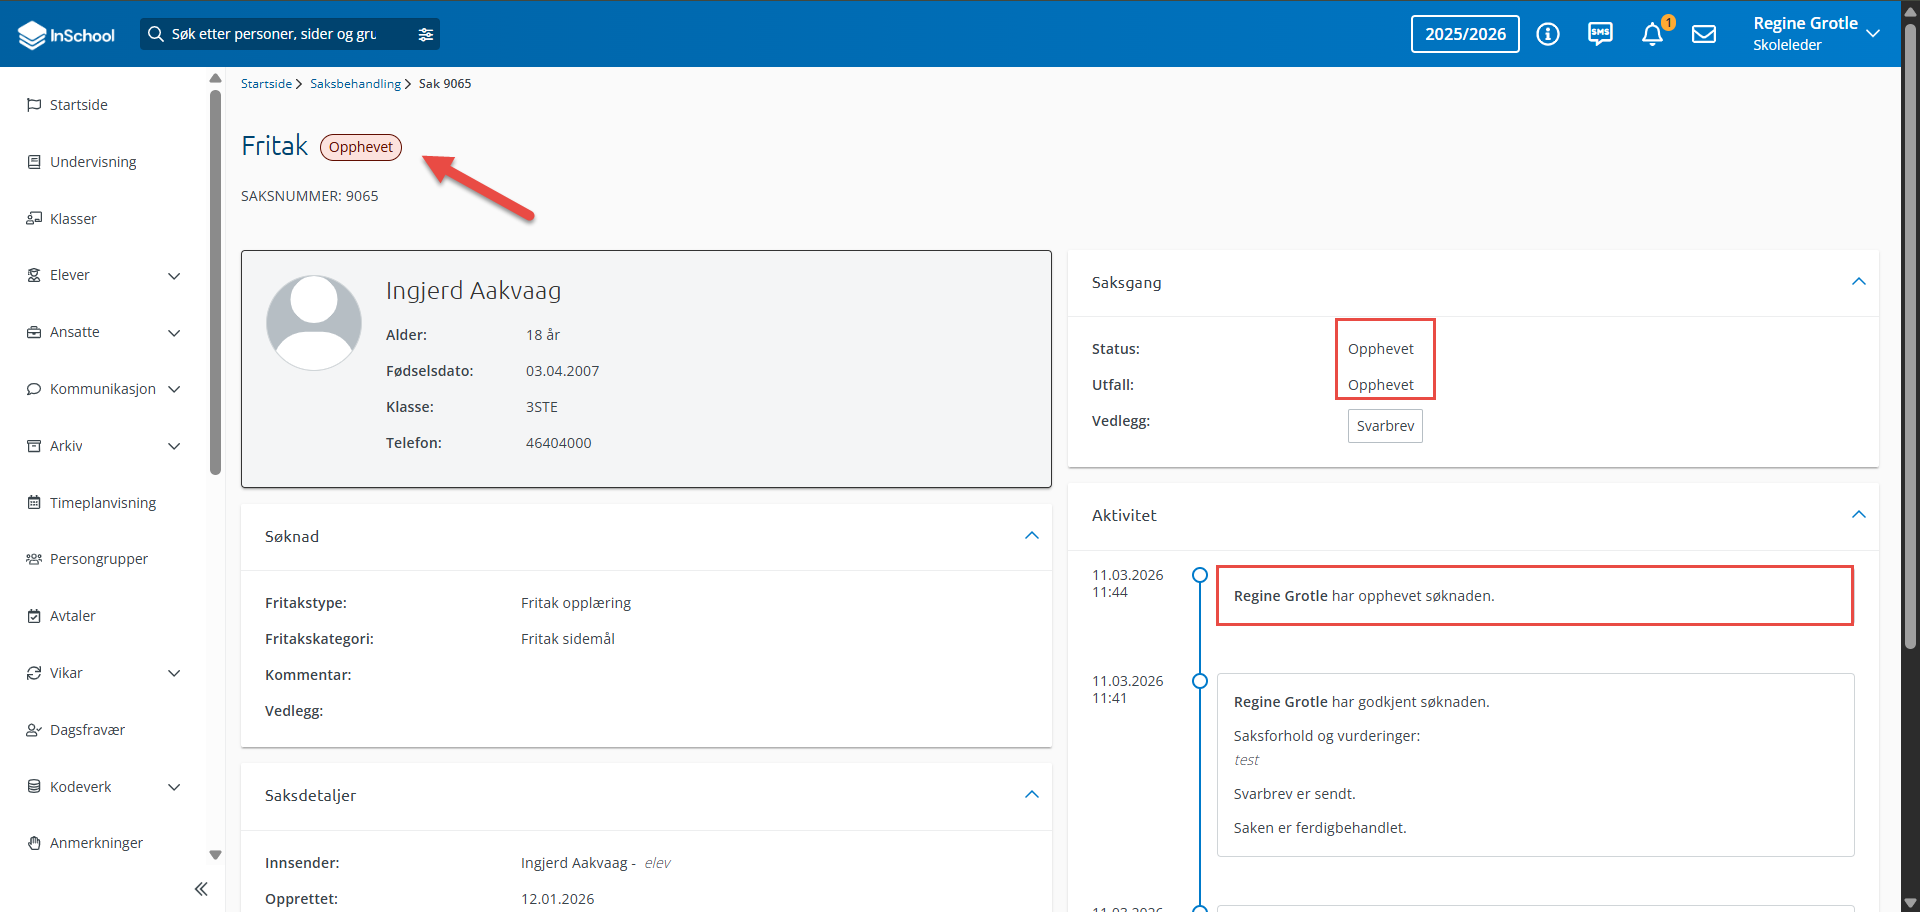Expand the Vikar submenu chevron
The width and height of the screenshot is (1920, 912).
(174, 673)
